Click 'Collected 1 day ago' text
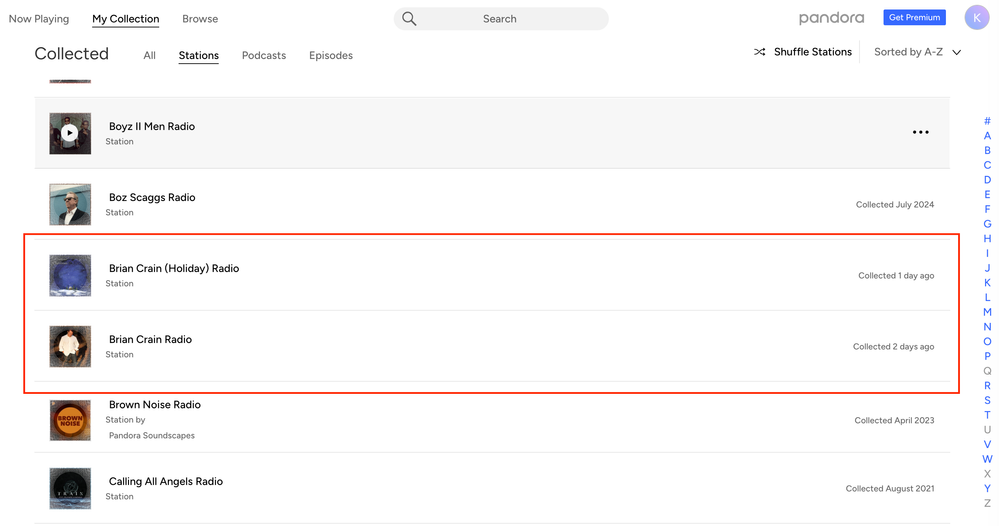Viewport: 999px width, 526px height. coord(896,276)
